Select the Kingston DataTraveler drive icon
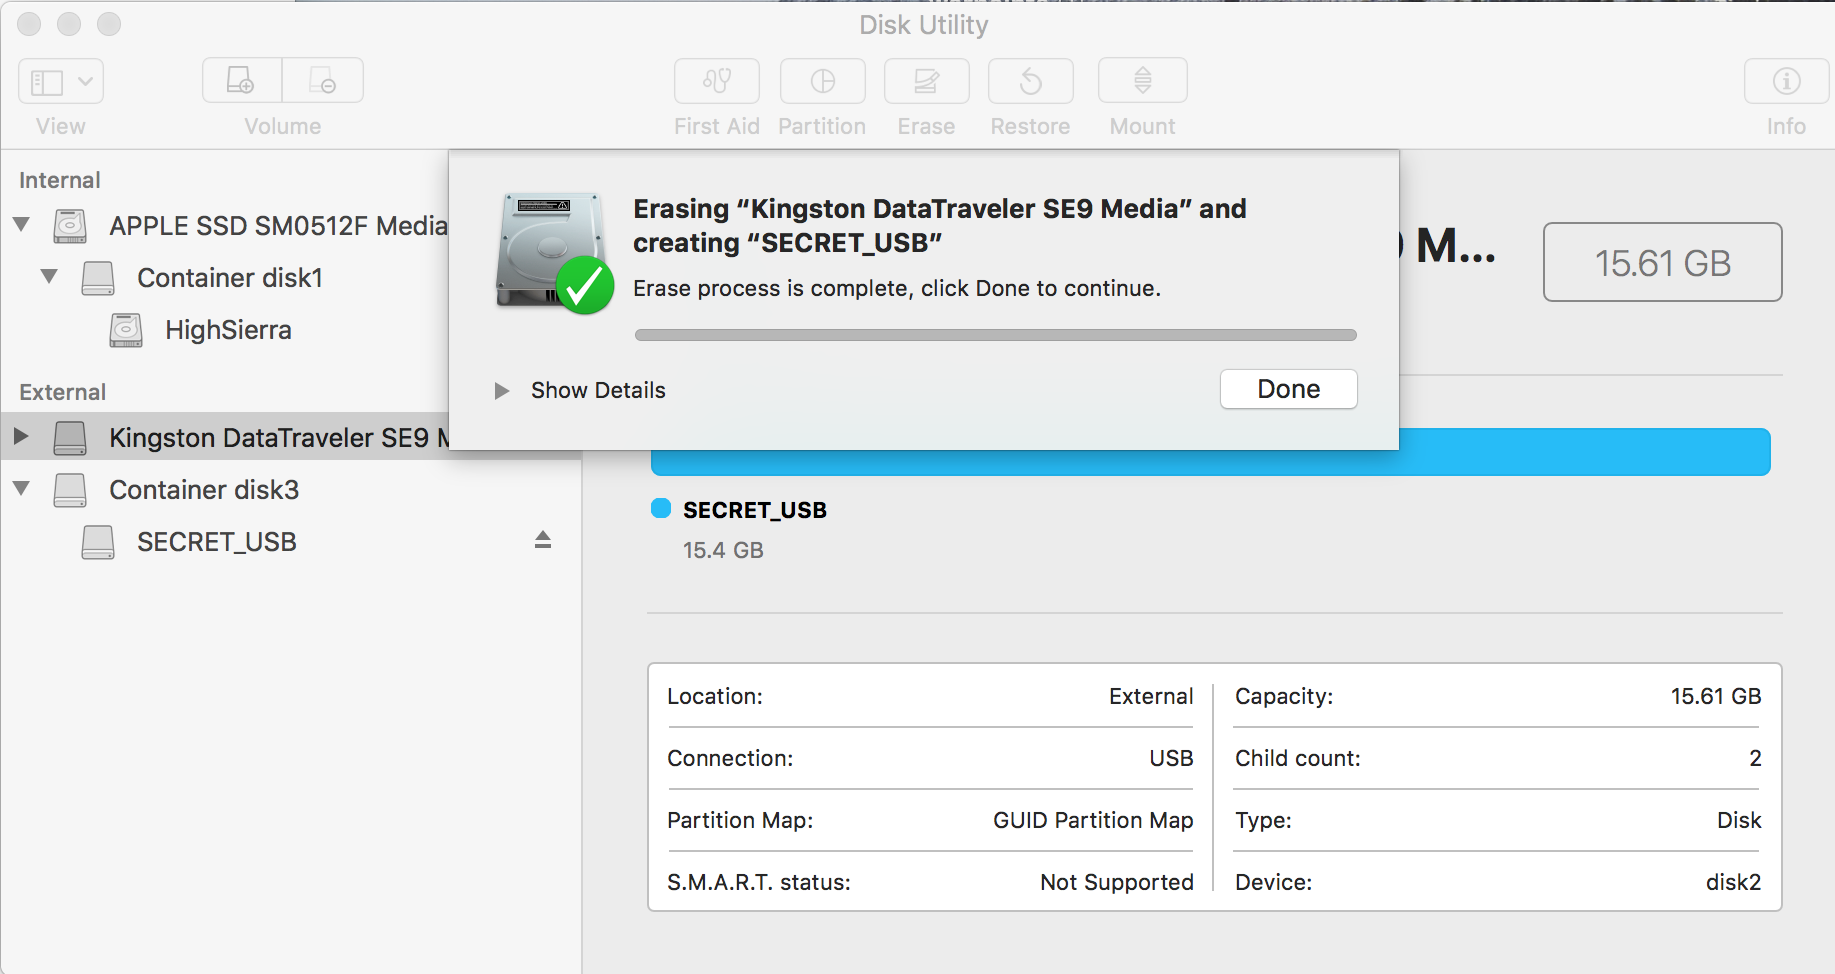This screenshot has width=1835, height=974. [x=70, y=438]
